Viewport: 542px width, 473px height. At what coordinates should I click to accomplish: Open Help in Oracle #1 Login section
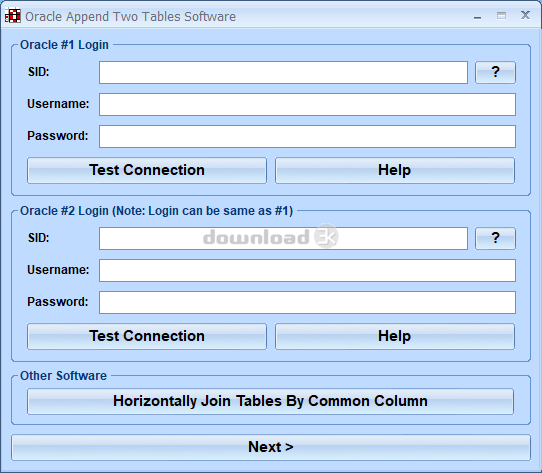pyautogui.click(x=395, y=170)
